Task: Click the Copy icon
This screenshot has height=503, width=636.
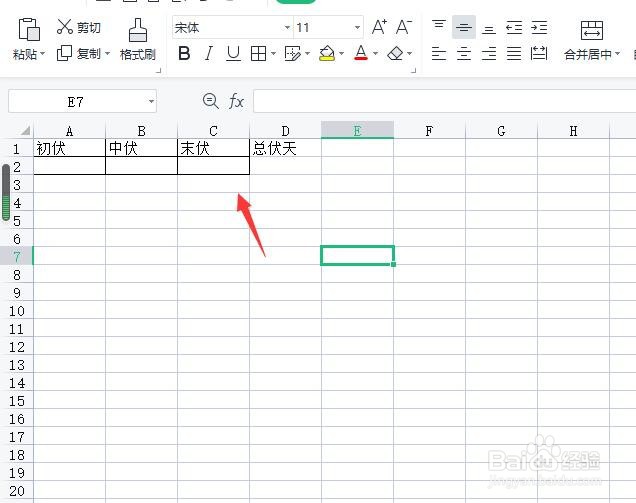Action: pos(64,53)
